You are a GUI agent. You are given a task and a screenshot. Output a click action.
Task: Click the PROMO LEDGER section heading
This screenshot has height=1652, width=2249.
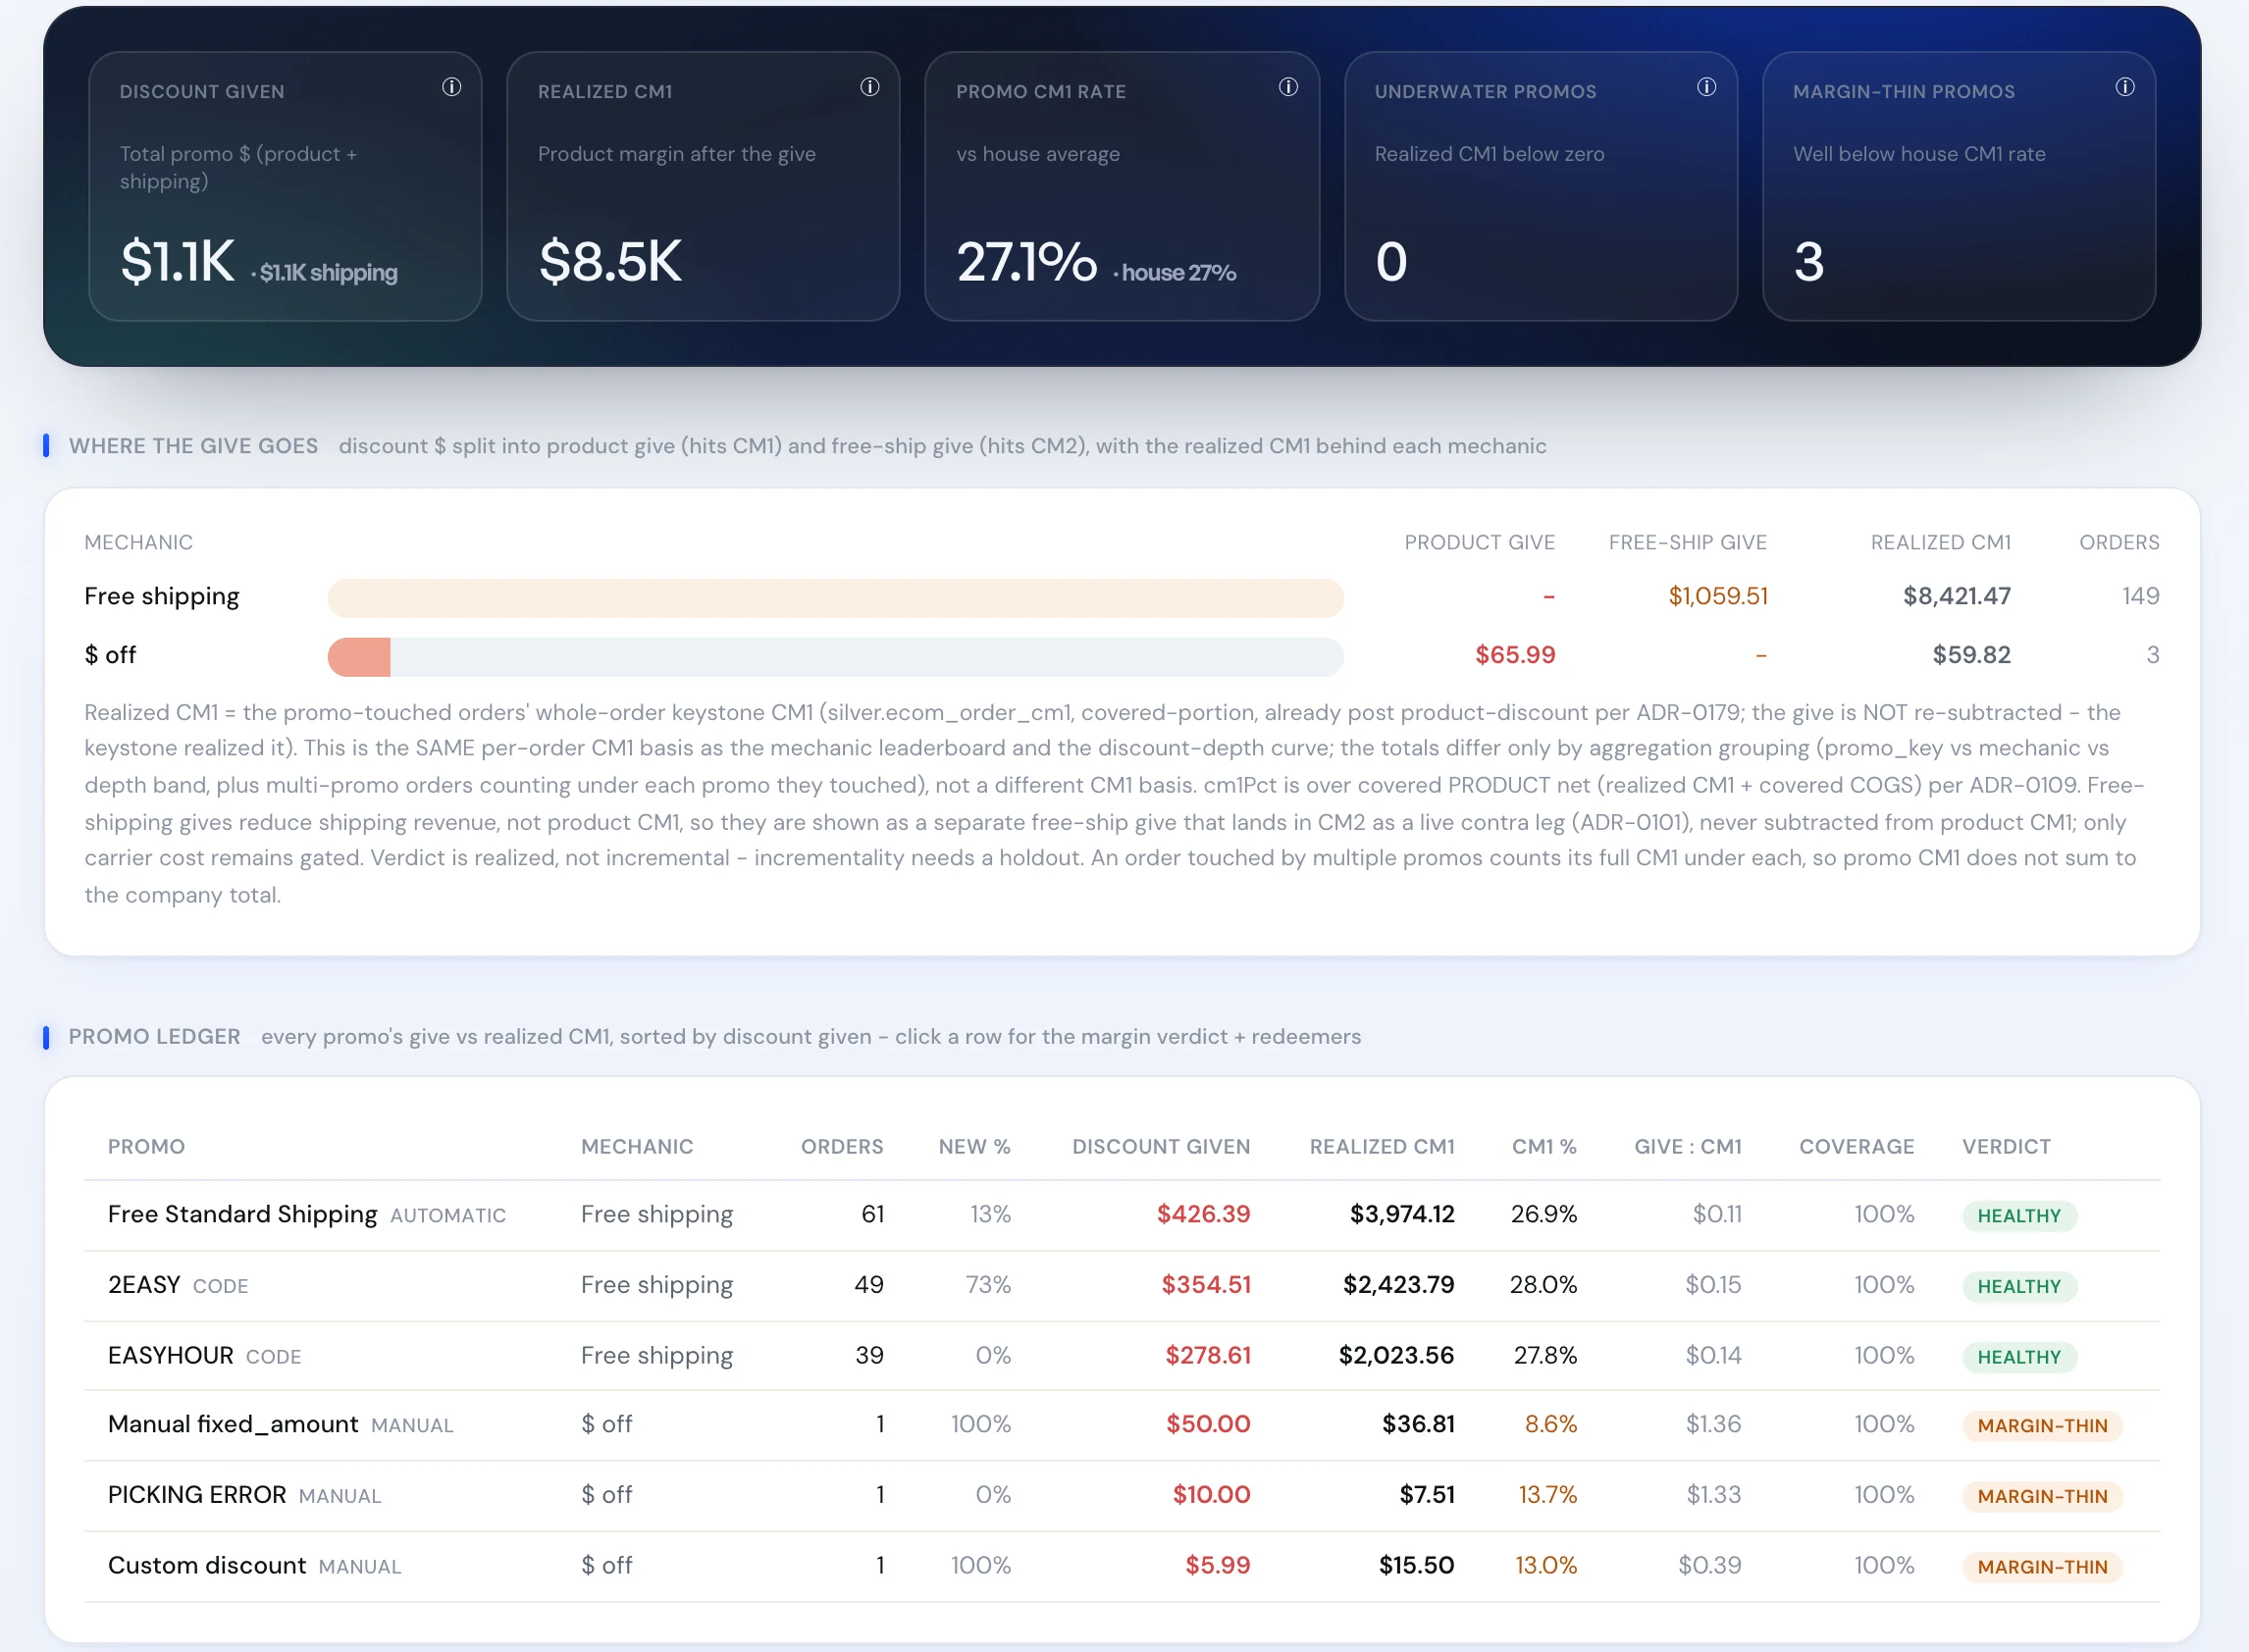pyautogui.click(x=154, y=1037)
